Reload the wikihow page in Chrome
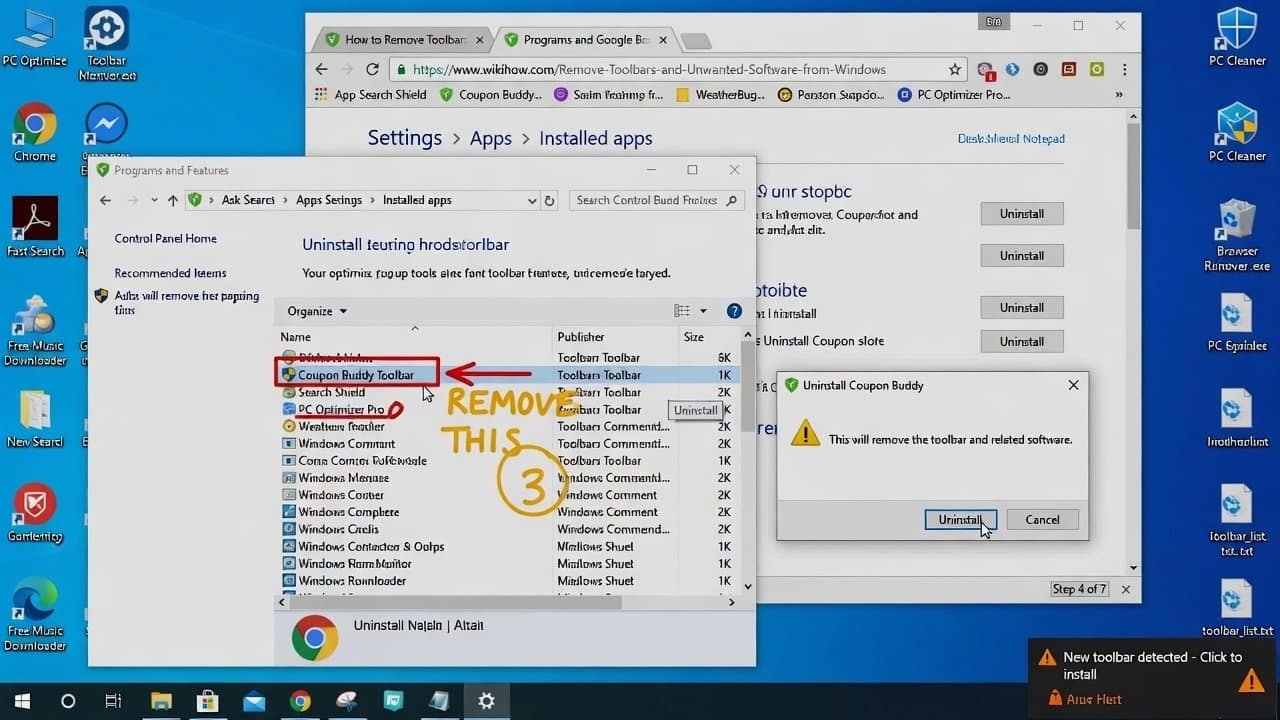The height and width of the screenshot is (720, 1280). coord(372,69)
